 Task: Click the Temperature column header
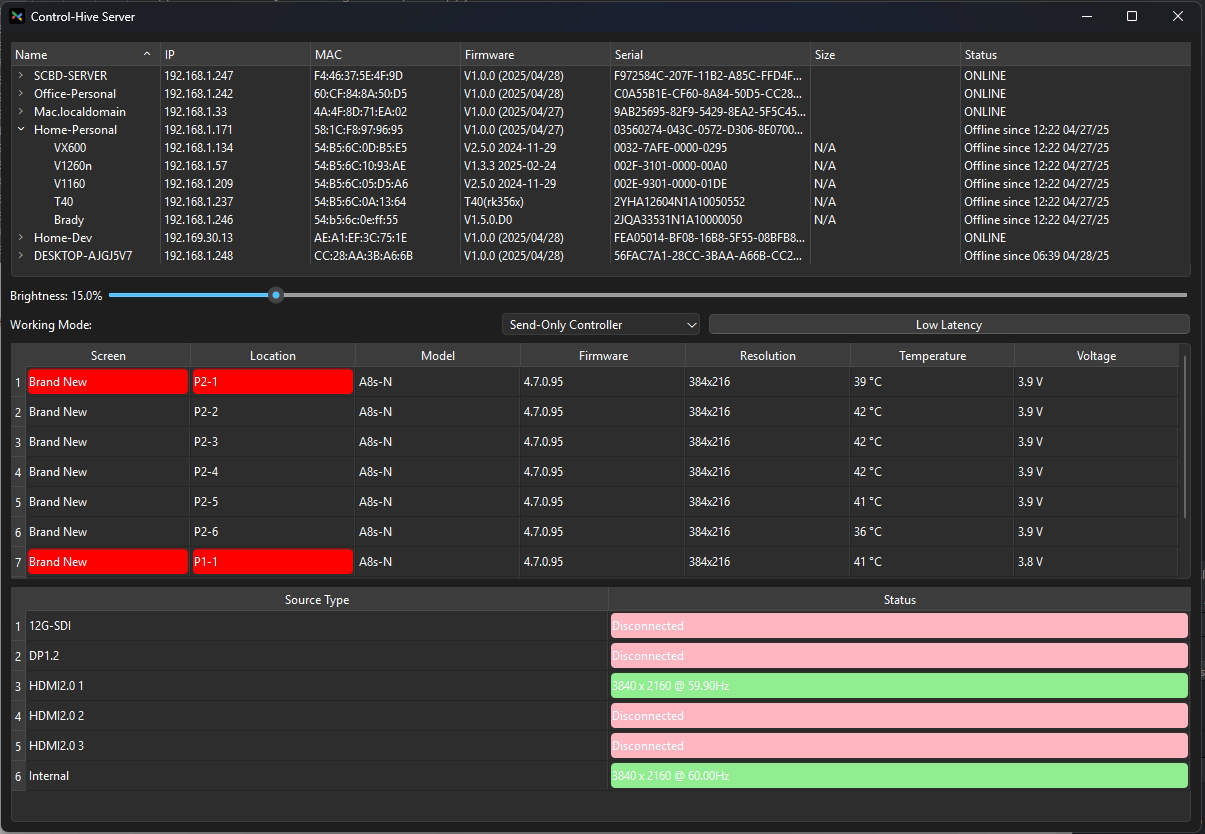932,356
